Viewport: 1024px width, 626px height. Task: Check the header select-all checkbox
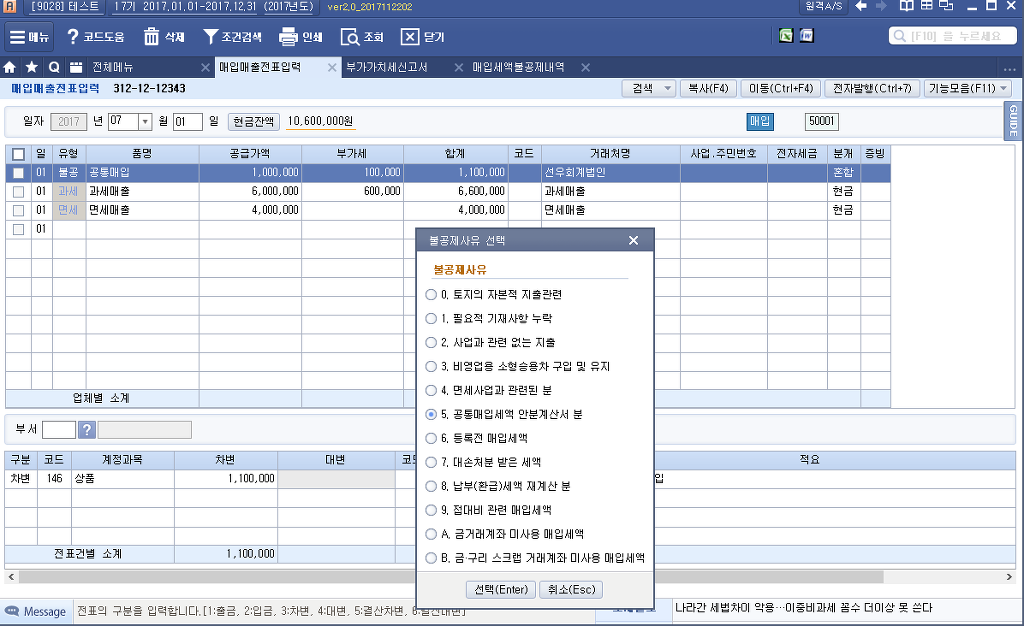tap(18, 154)
